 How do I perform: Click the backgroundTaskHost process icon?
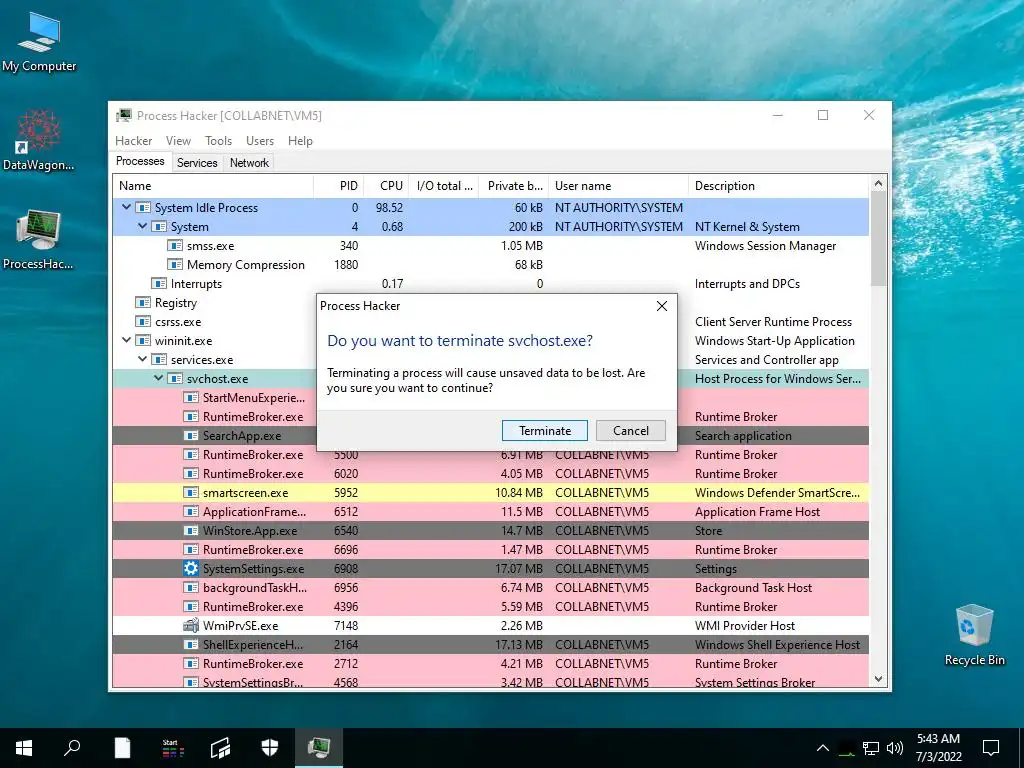pos(191,588)
